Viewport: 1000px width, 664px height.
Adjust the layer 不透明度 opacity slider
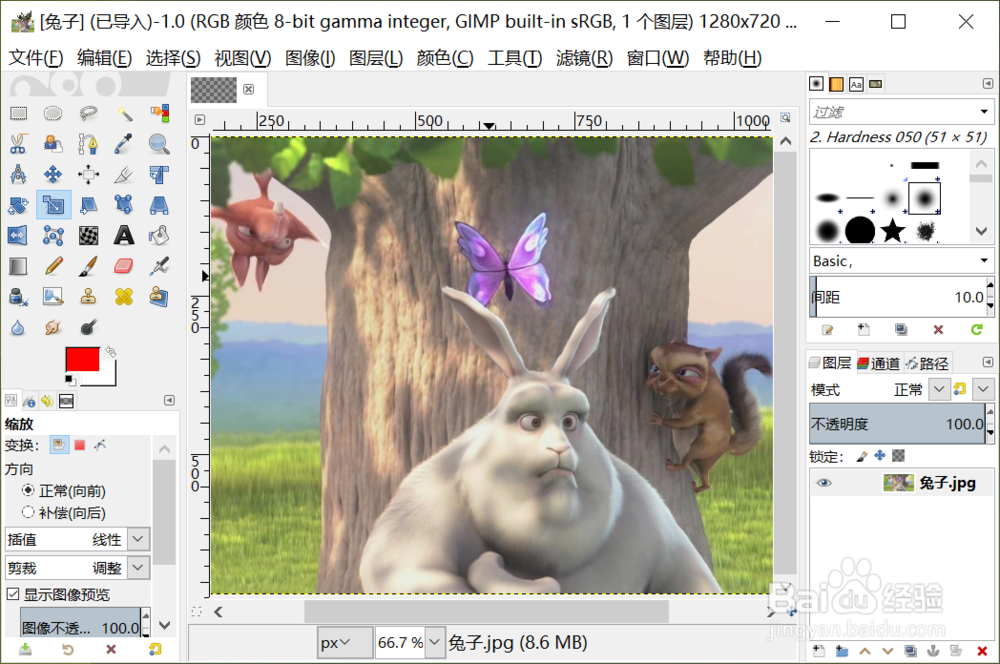tap(897, 424)
